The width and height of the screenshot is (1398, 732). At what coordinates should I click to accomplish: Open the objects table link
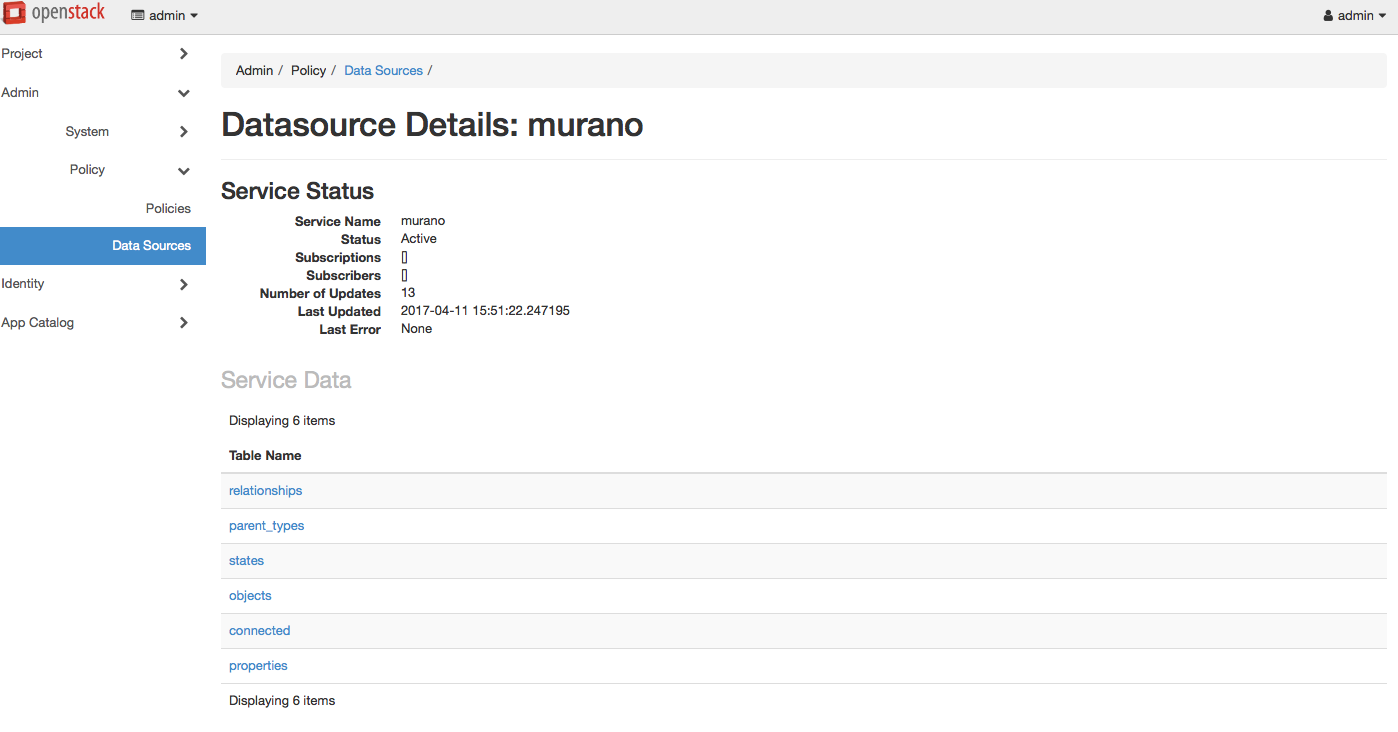pyautogui.click(x=250, y=595)
